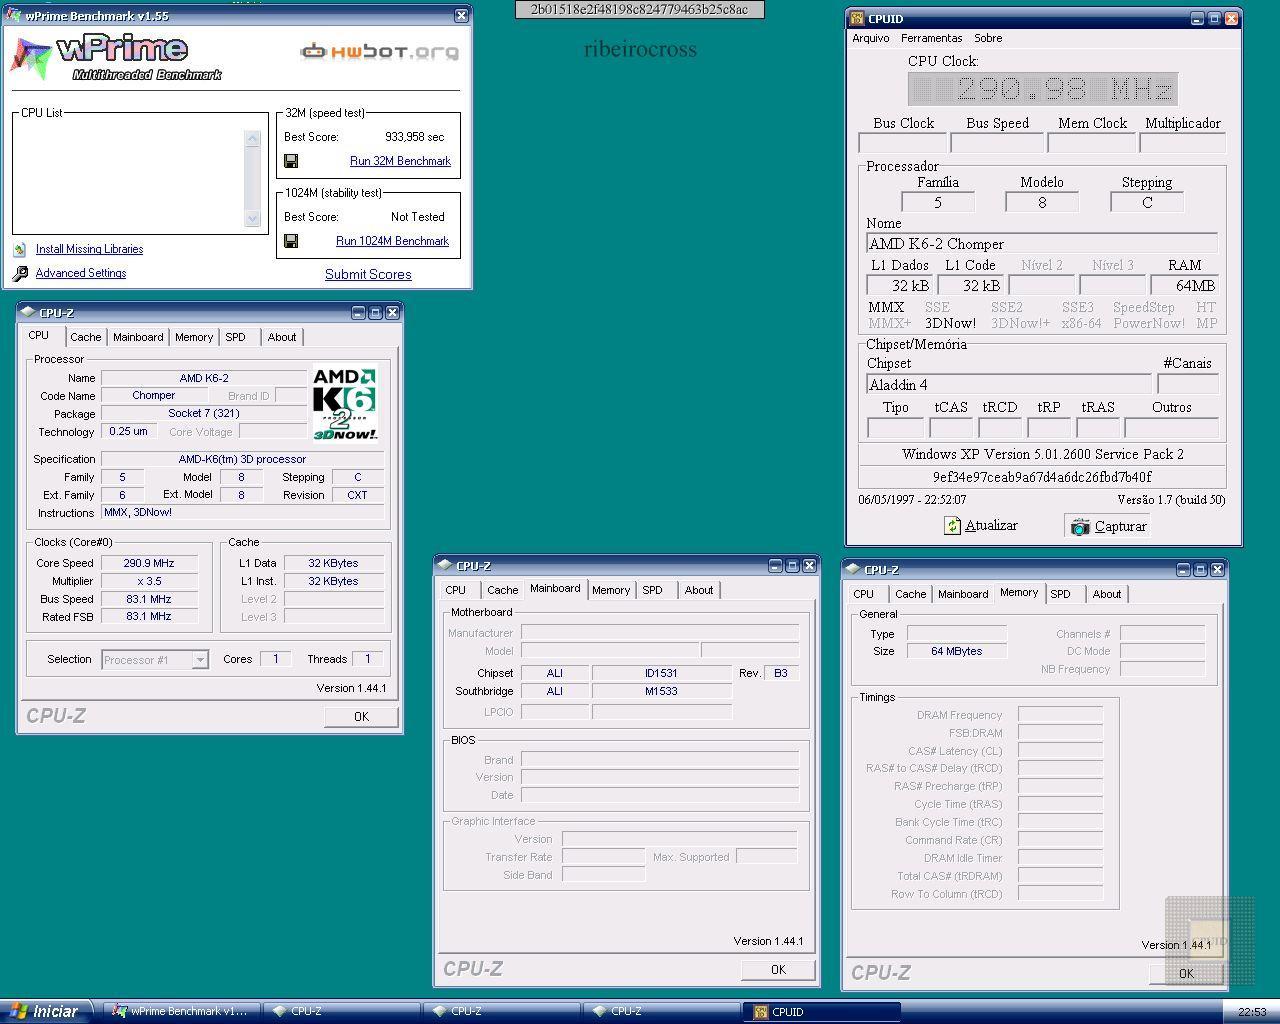Click the Chipset ID1531 model field

click(x=661, y=673)
